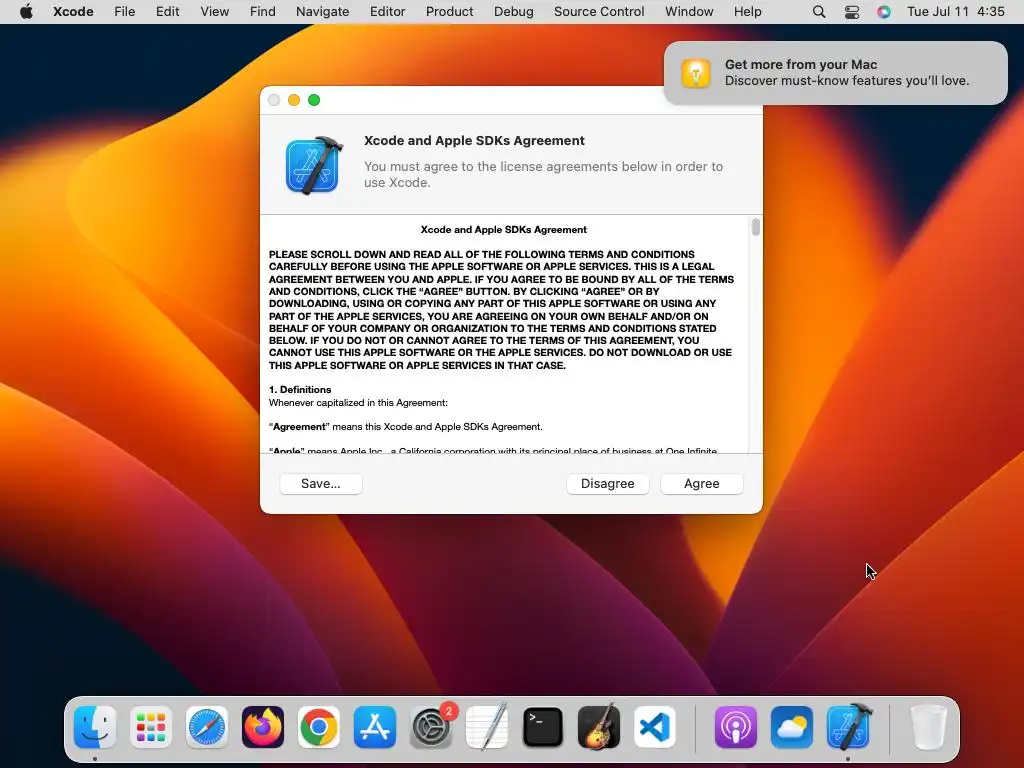Screen dimensions: 1024x768
Task: Click Save... to save the agreement
Action: 321,483
